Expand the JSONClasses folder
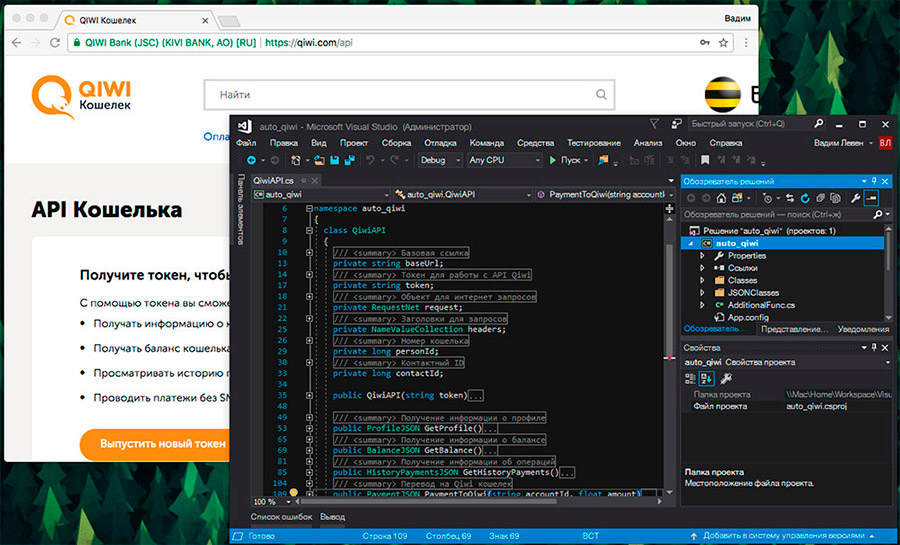900x545 pixels. (x=702, y=293)
